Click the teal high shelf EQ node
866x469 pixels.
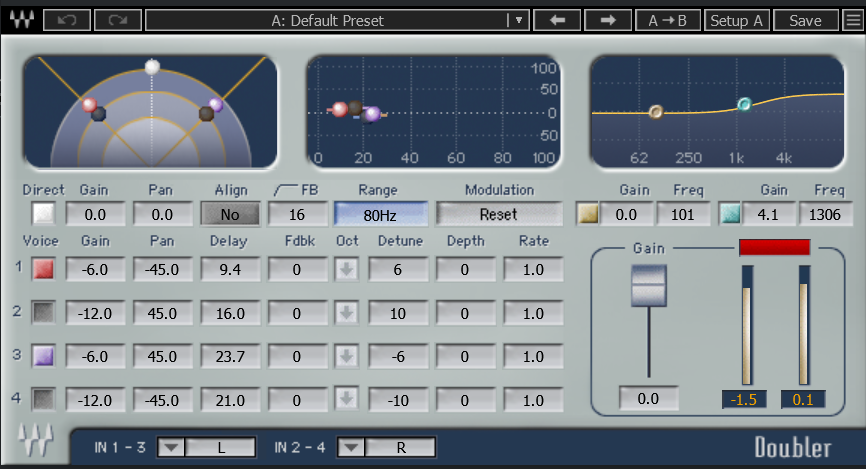point(744,104)
